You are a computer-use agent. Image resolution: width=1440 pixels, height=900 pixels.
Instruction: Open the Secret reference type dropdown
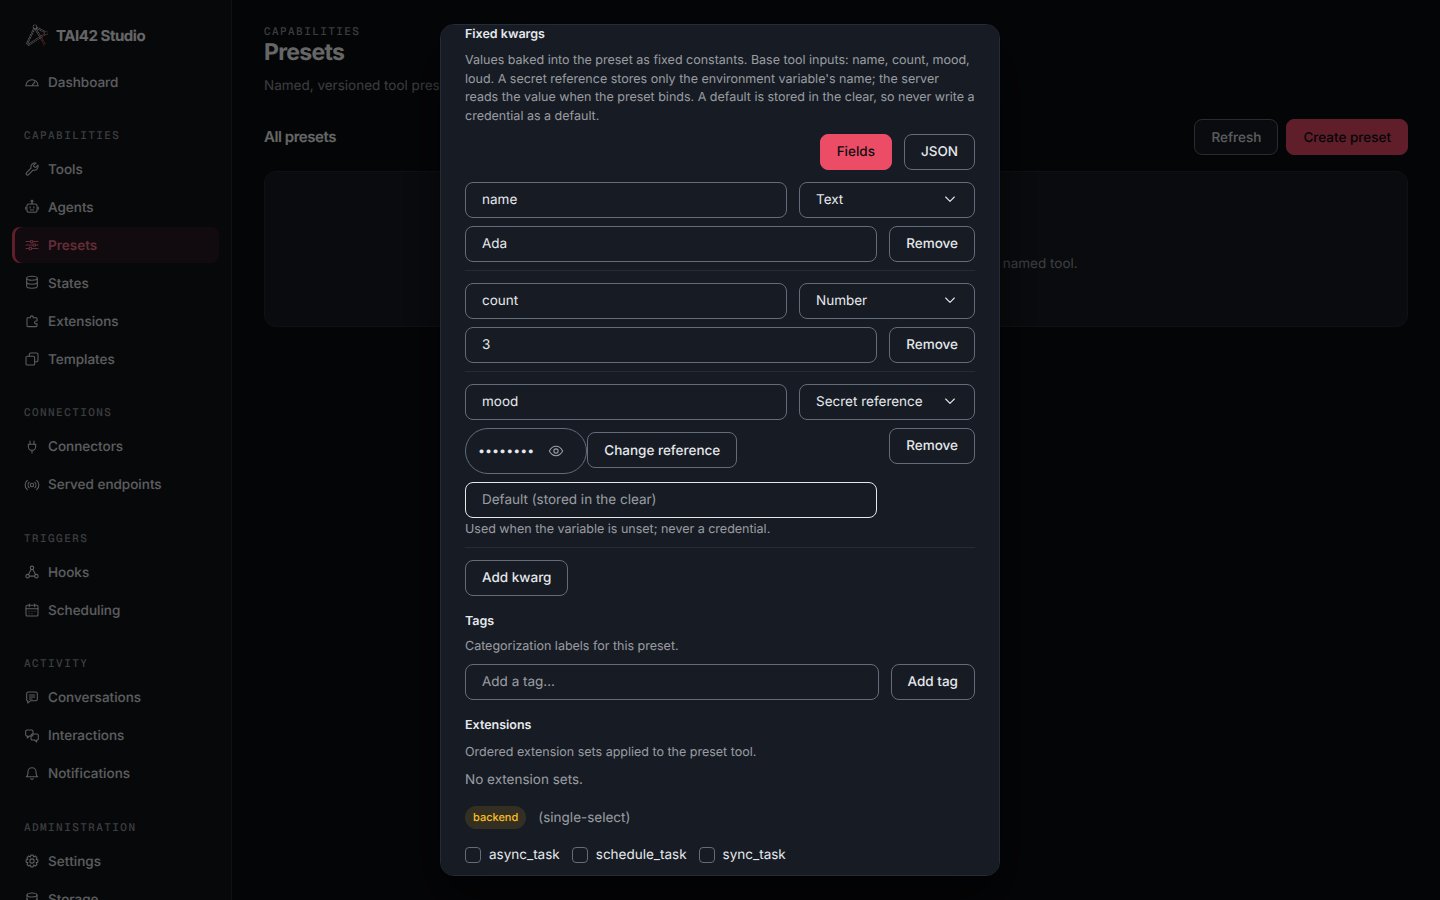pyautogui.click(x=887, y=402)
